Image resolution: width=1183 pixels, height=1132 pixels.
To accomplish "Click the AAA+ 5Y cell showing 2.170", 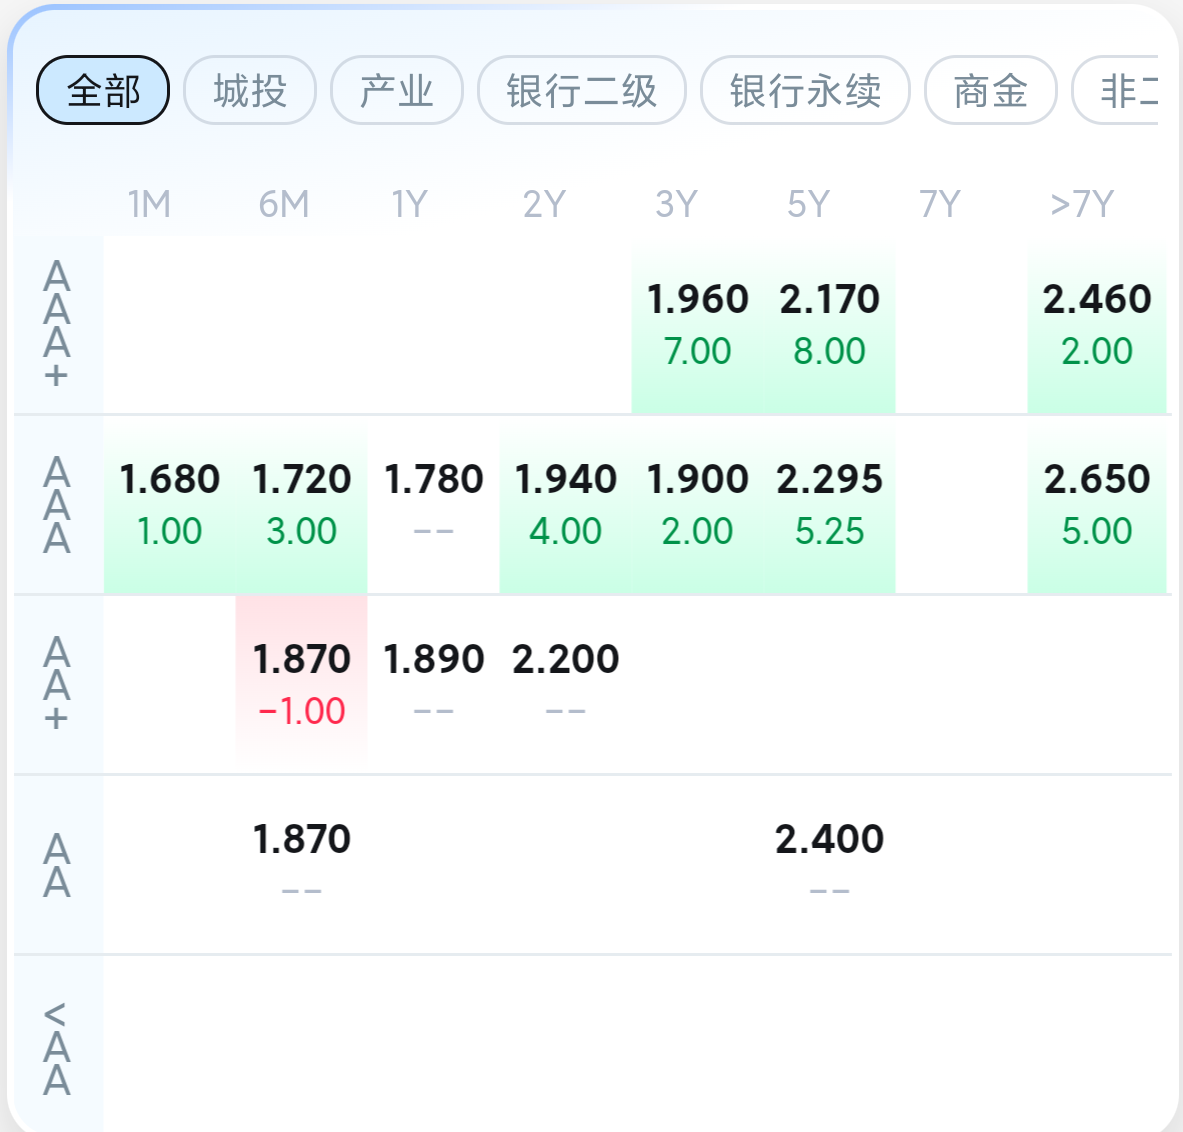I will (830, 324).
